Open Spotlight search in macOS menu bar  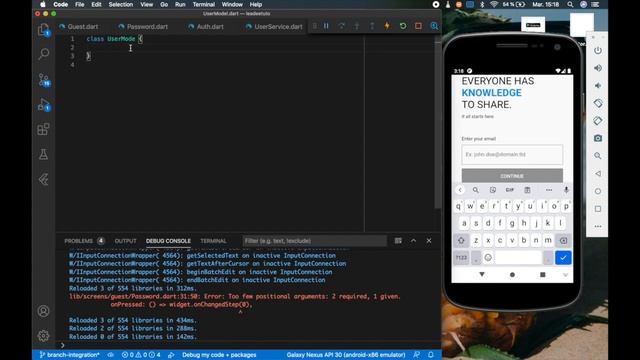pyautogui.click(x=570, y=4)
